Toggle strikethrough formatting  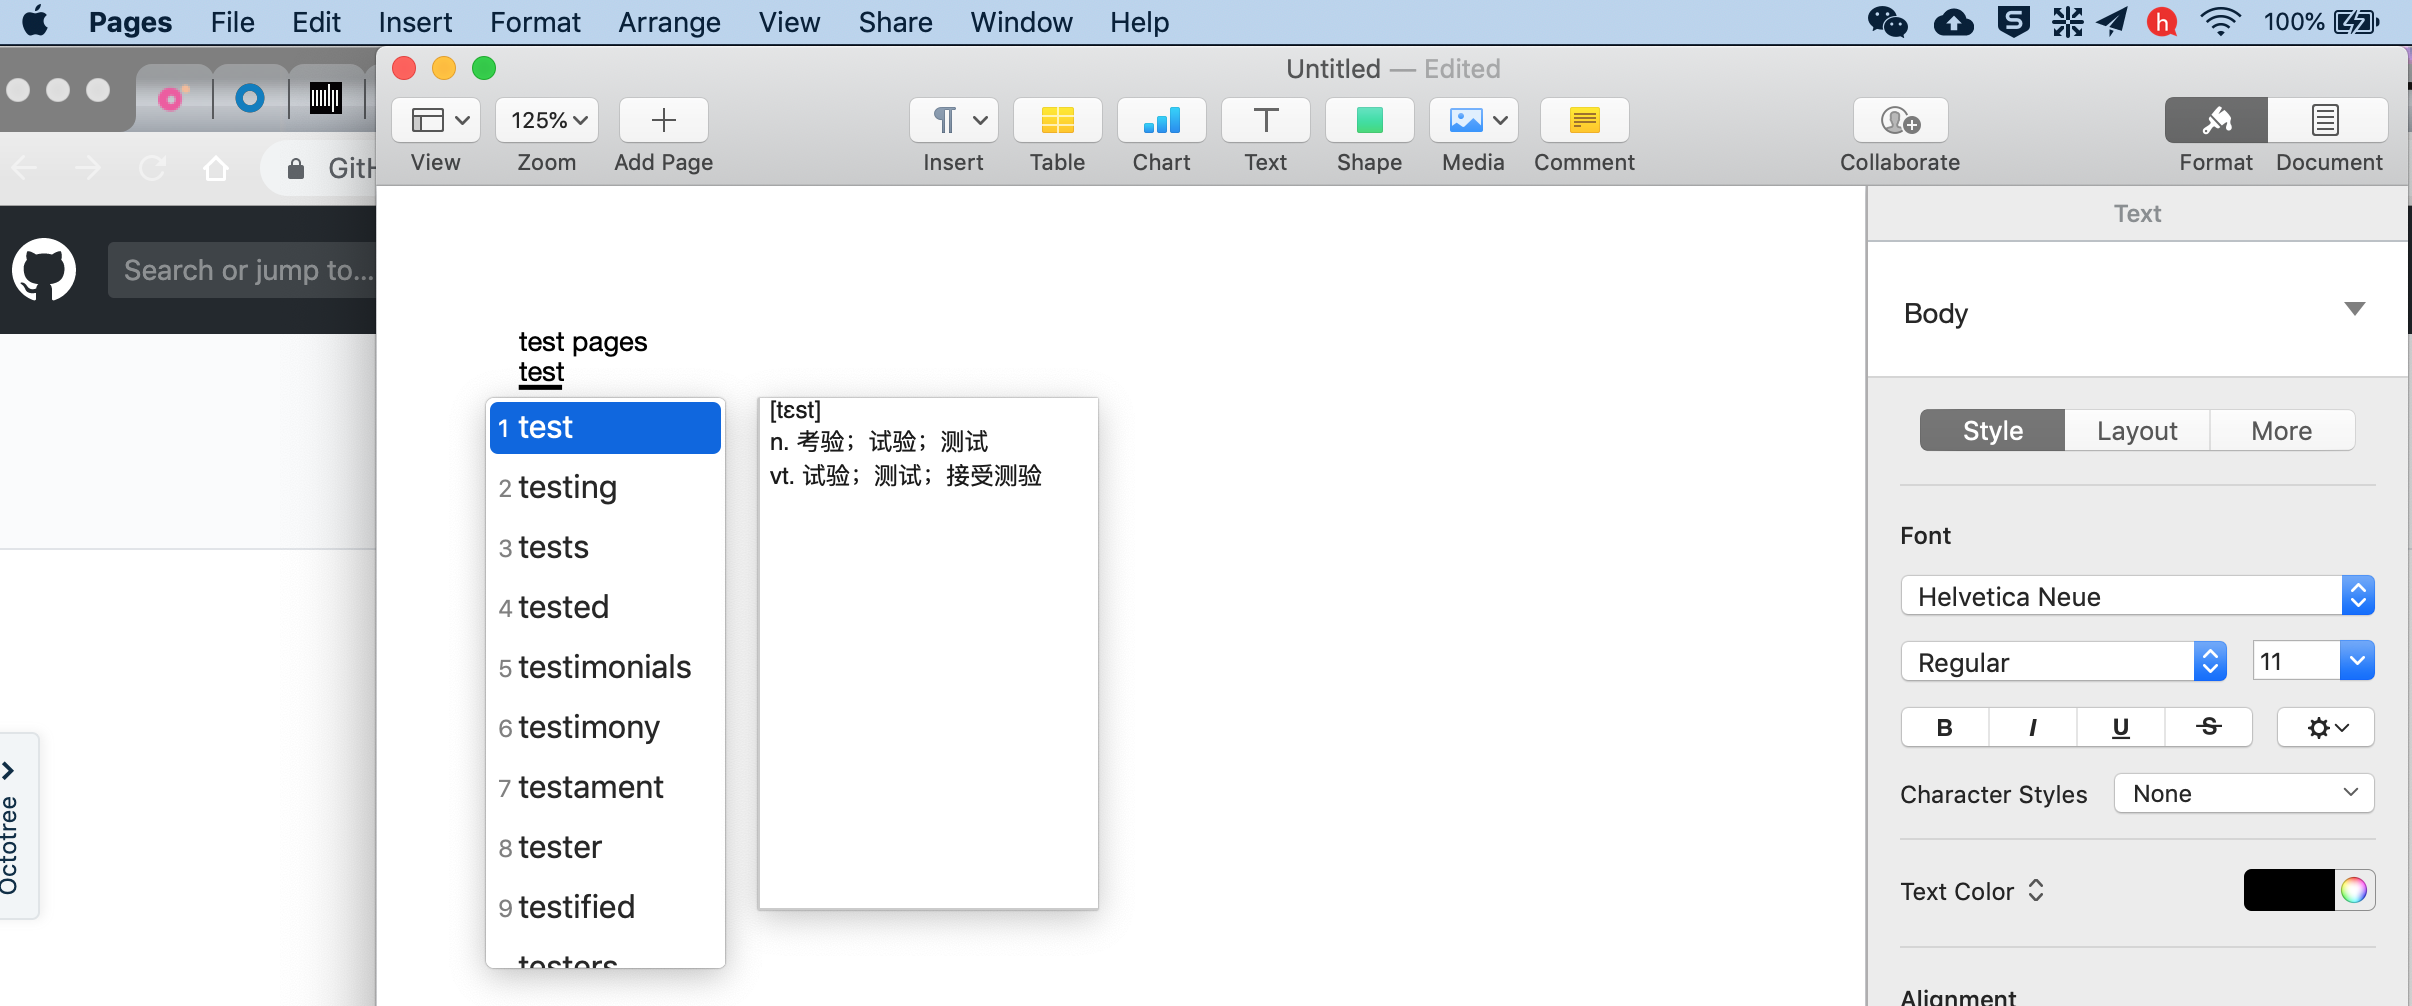(x=2209, y=727)
